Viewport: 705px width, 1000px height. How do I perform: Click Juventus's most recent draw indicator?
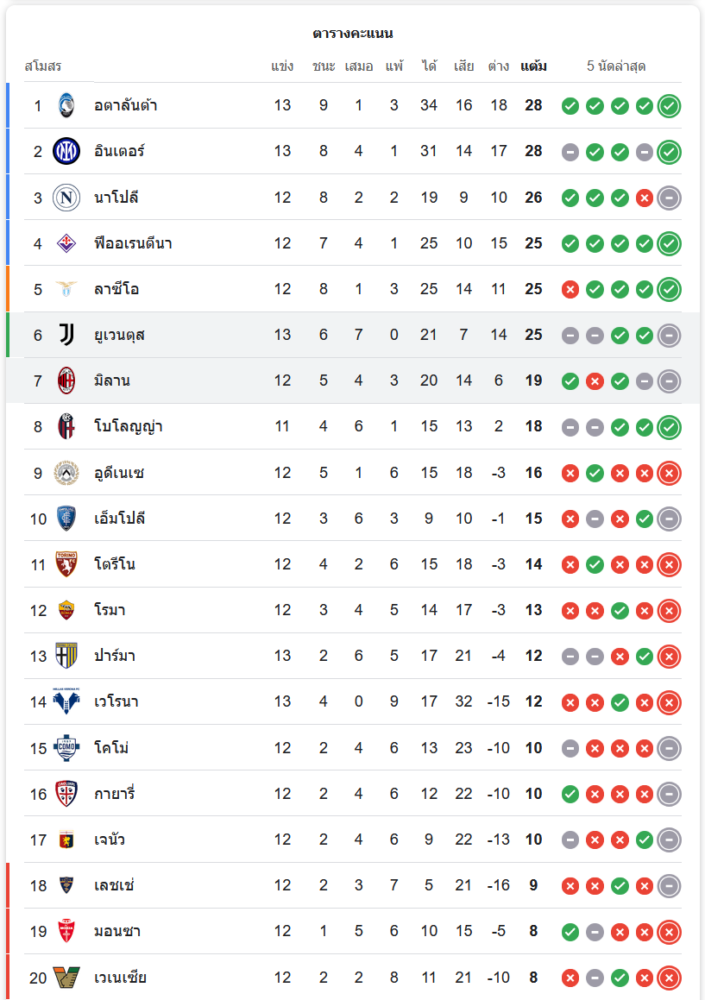[x=669, y=335]
